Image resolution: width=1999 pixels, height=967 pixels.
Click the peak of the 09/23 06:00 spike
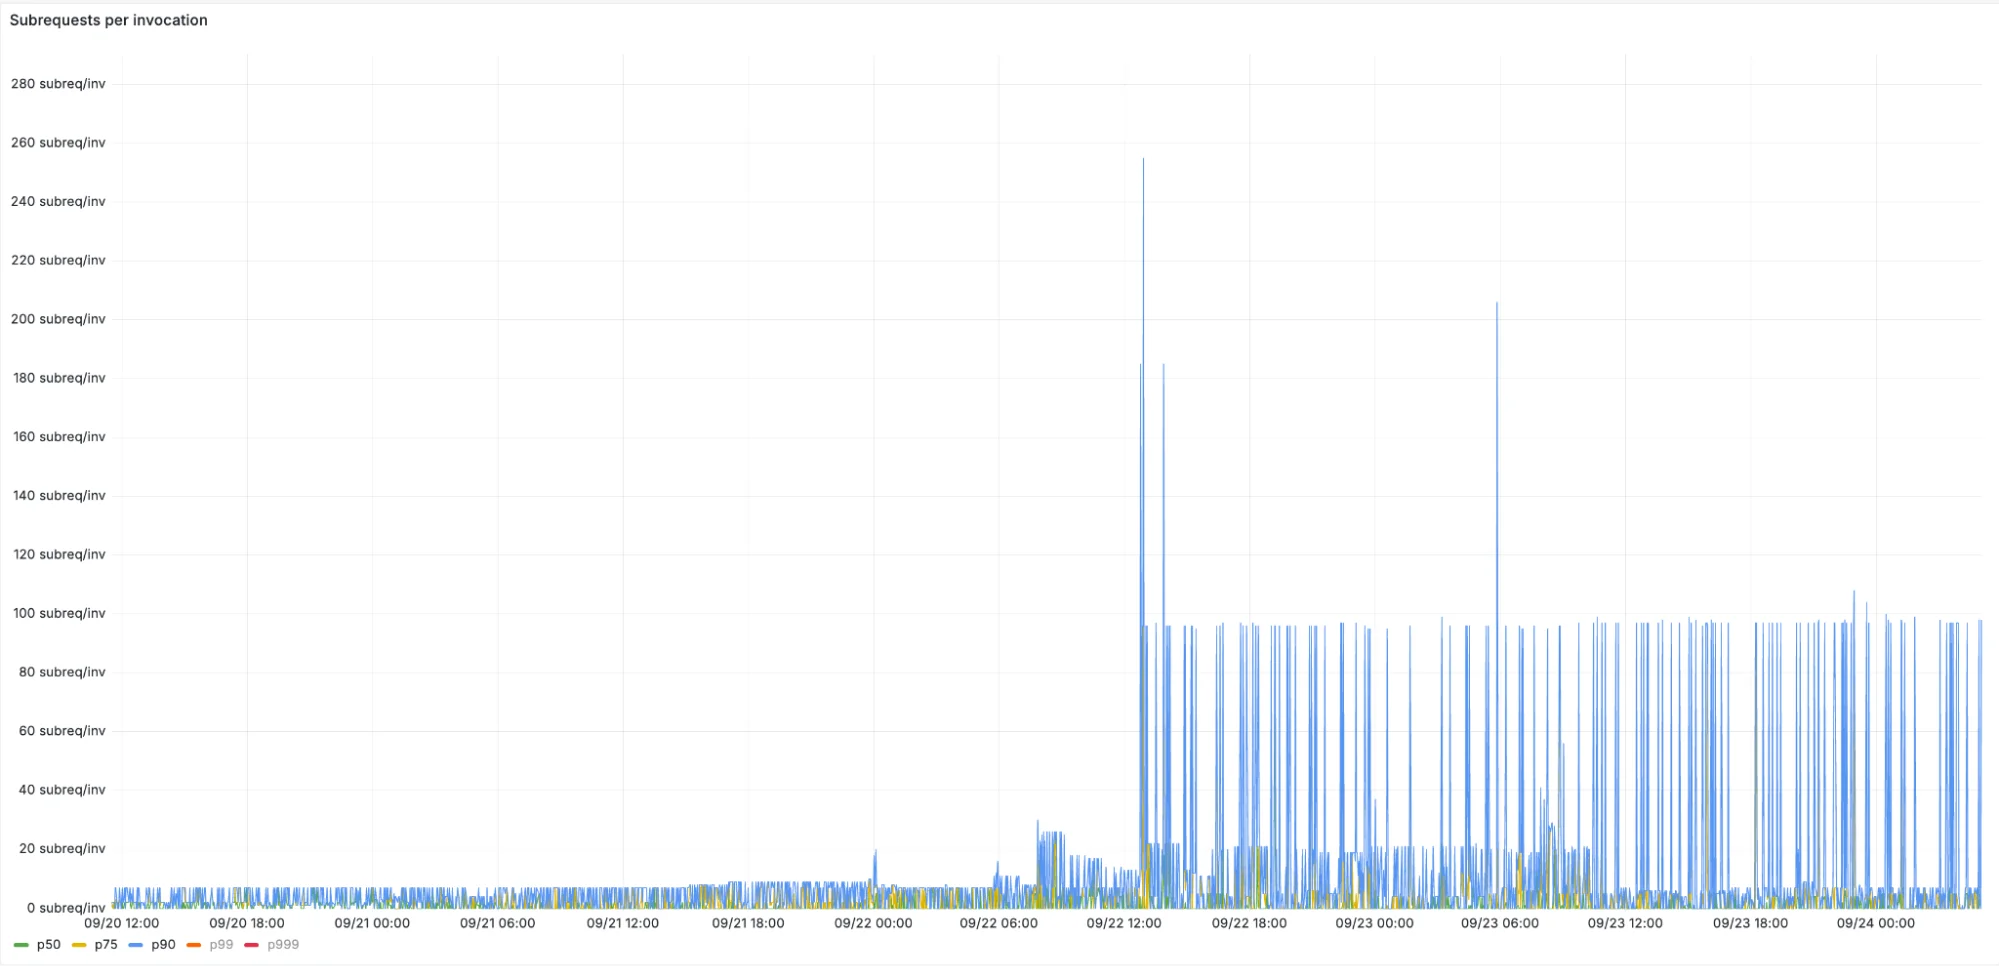click(x=1497, y=304)
